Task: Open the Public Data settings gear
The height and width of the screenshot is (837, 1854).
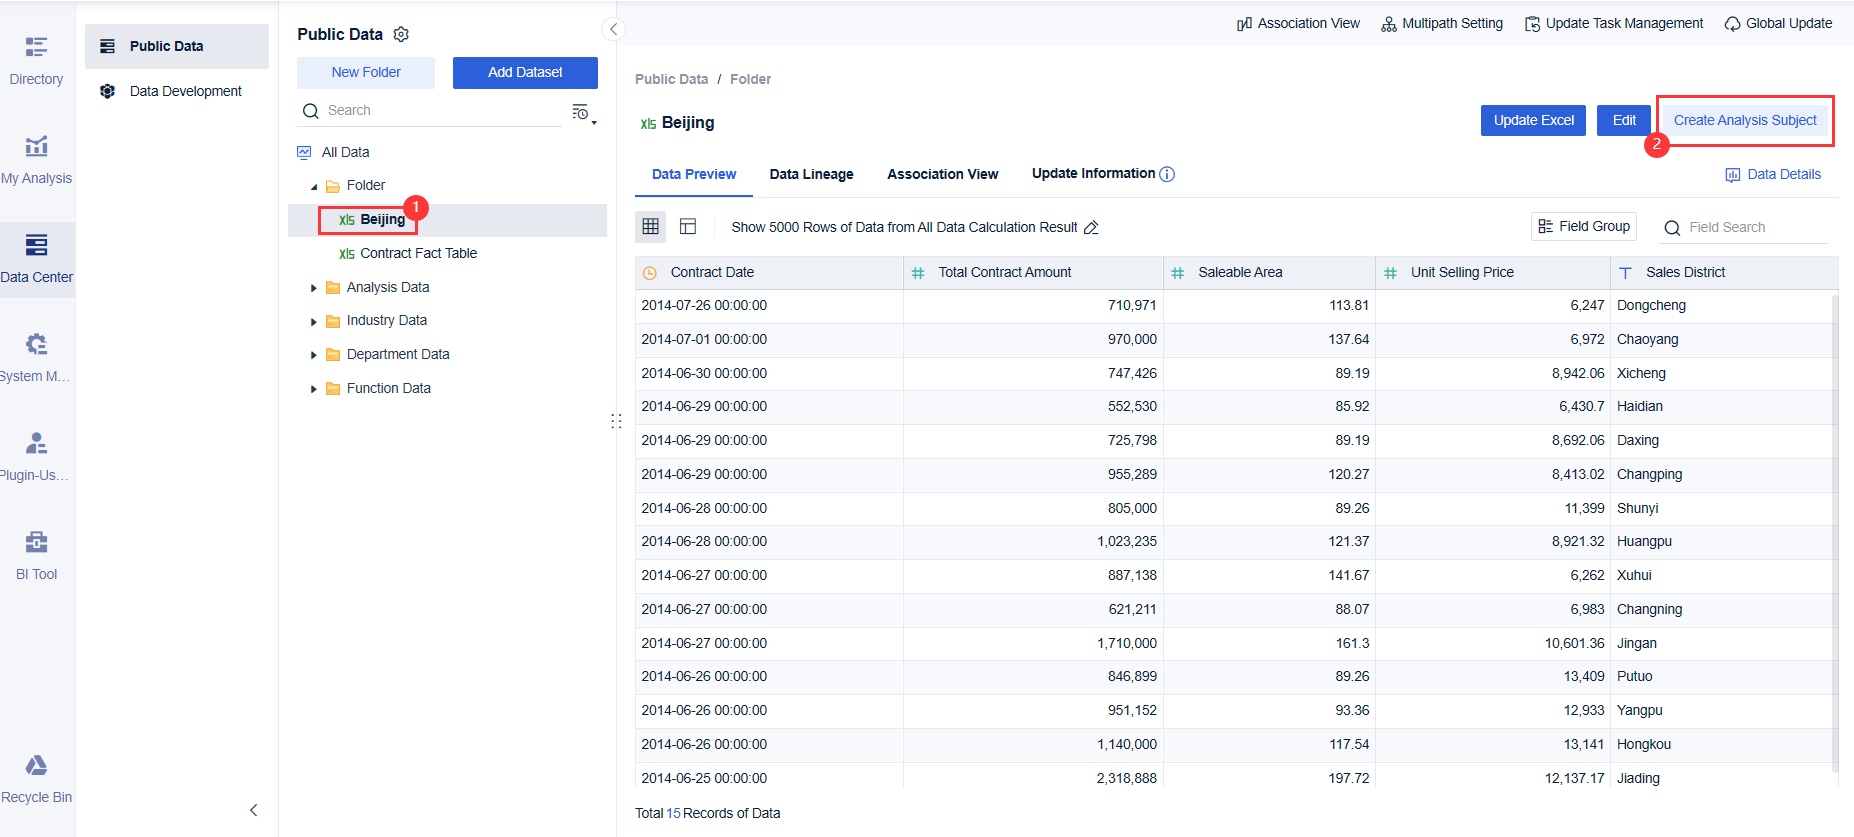Action: coord(401,34)
